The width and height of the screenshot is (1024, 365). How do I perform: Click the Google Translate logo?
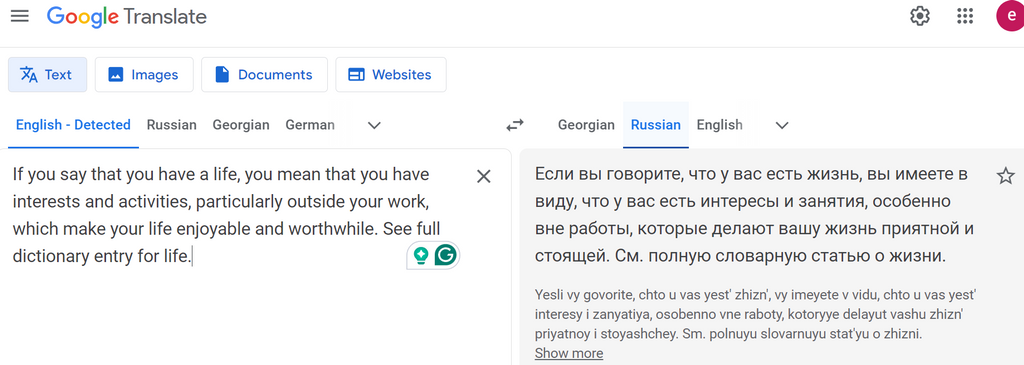tap(127, 16)
